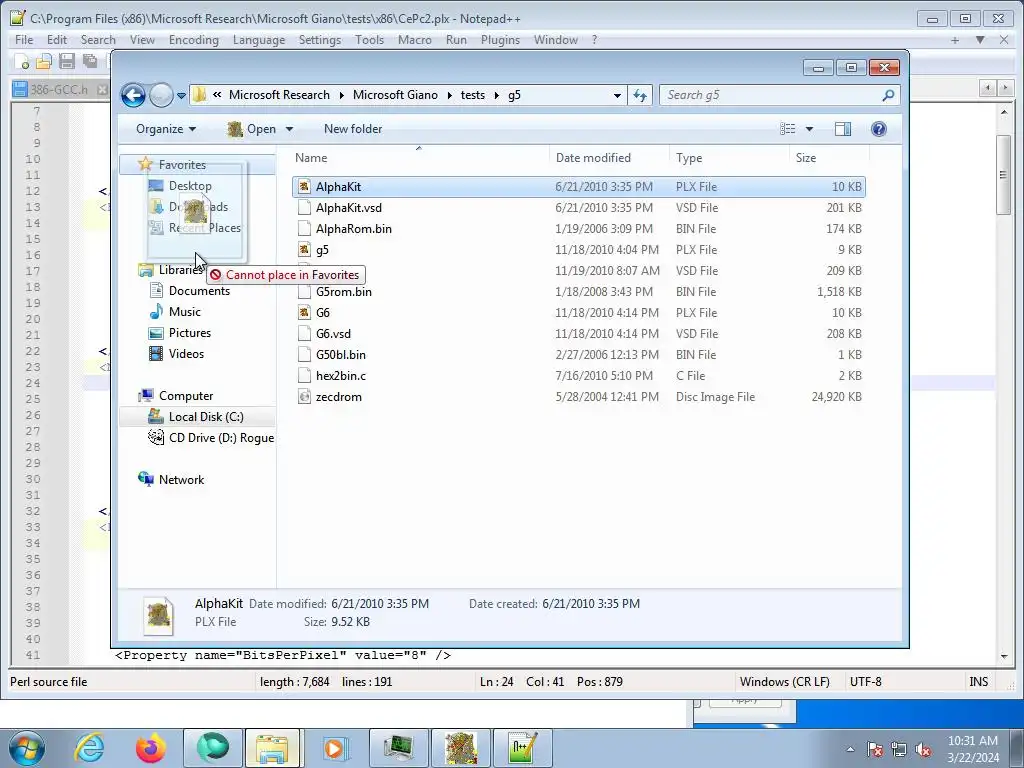1024x768 pixels.
Task: Open the Windows Start button
Action: (27, 748)
